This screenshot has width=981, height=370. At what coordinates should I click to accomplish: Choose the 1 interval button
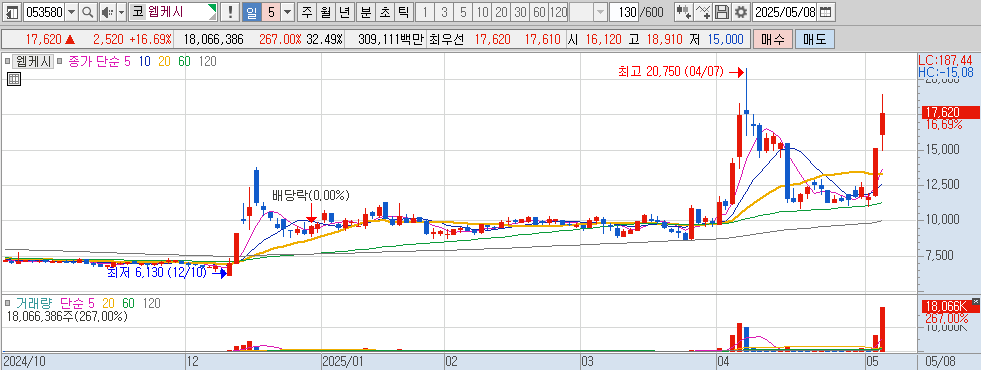point(425,12)
